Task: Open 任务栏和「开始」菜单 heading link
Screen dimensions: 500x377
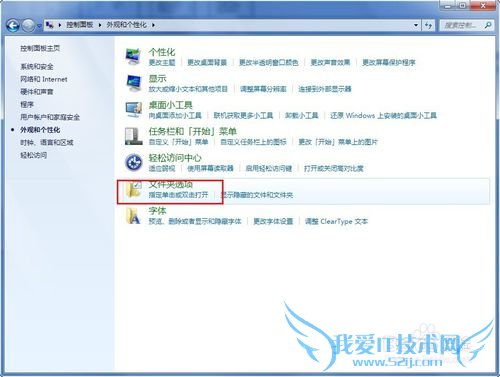Action: pos(193,132)
